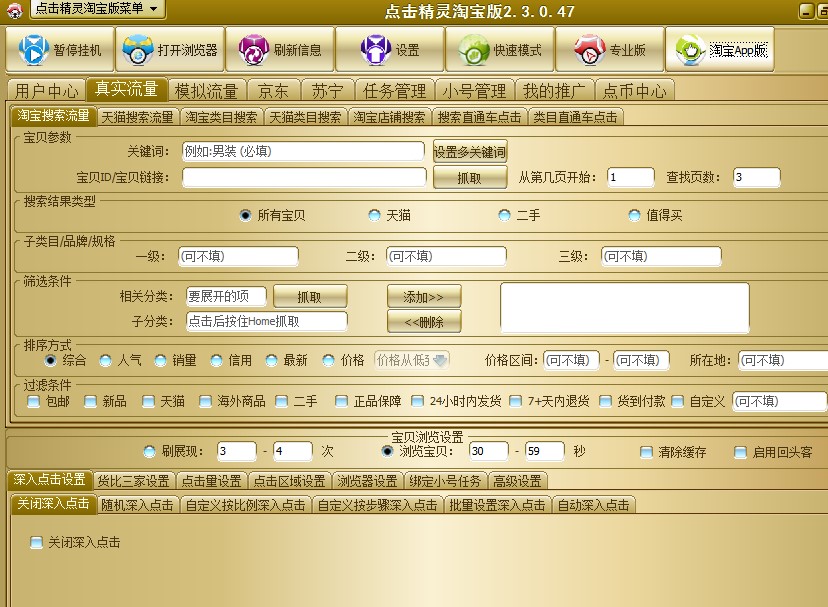Choose 人气 sort radio
The image size is (828, 607).
106,361
